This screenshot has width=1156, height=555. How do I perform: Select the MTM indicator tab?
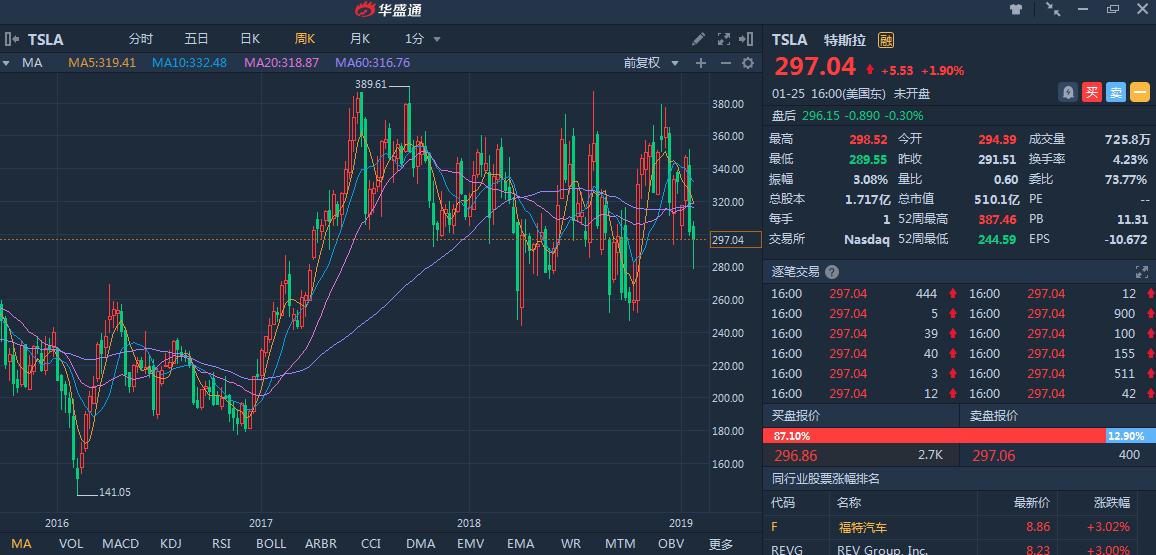pos(620,544)
